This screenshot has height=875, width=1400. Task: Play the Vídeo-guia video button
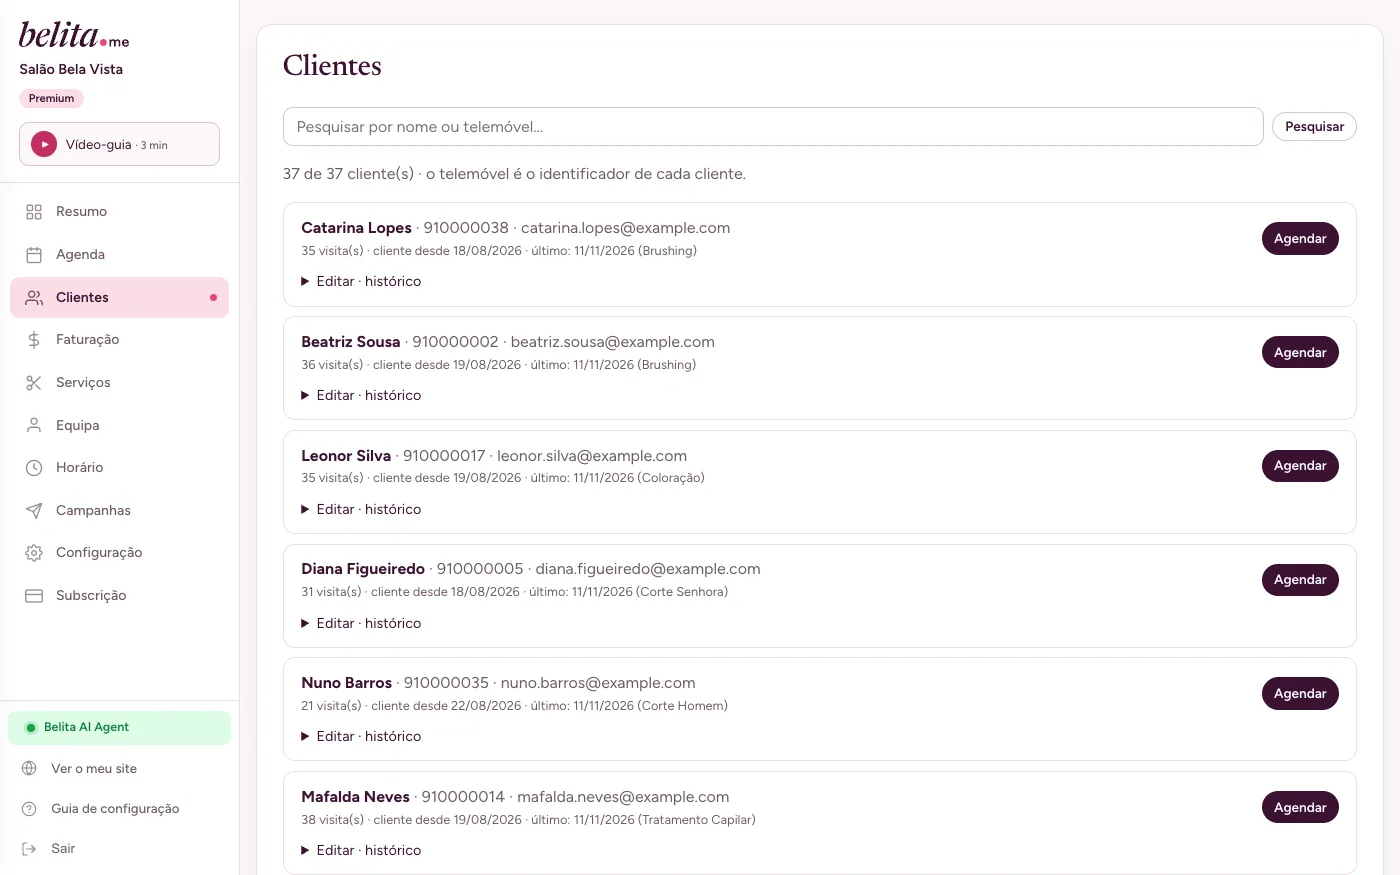tap(44, 144)
